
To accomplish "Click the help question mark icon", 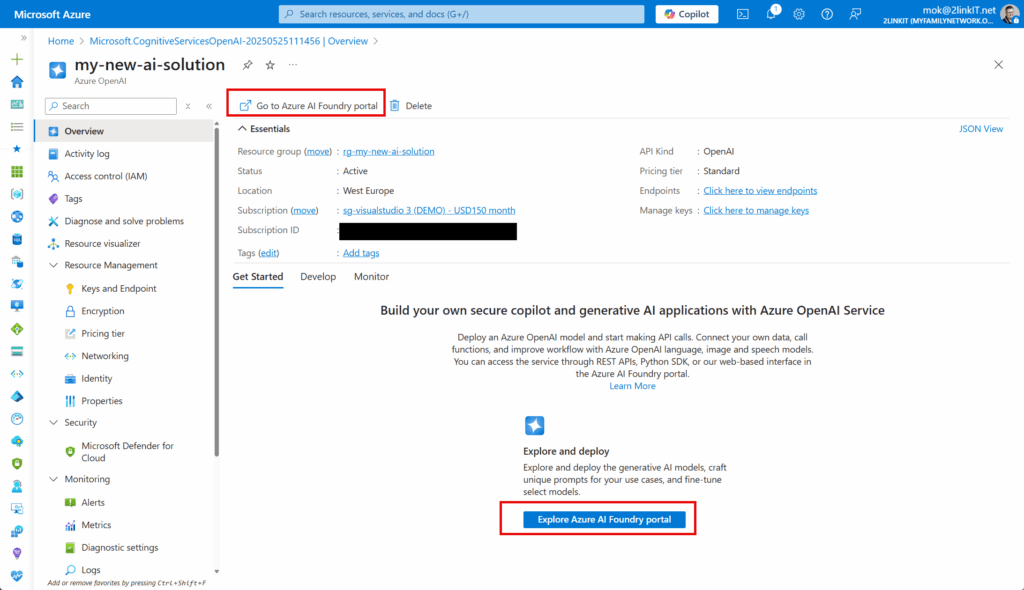I will (827, 14).
